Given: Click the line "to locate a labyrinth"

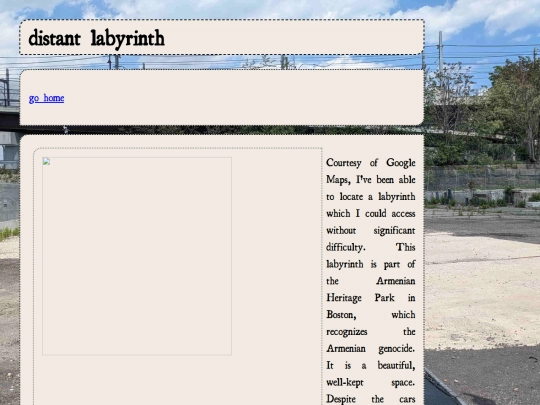Looking at the screenshot, I should point(371,197).
